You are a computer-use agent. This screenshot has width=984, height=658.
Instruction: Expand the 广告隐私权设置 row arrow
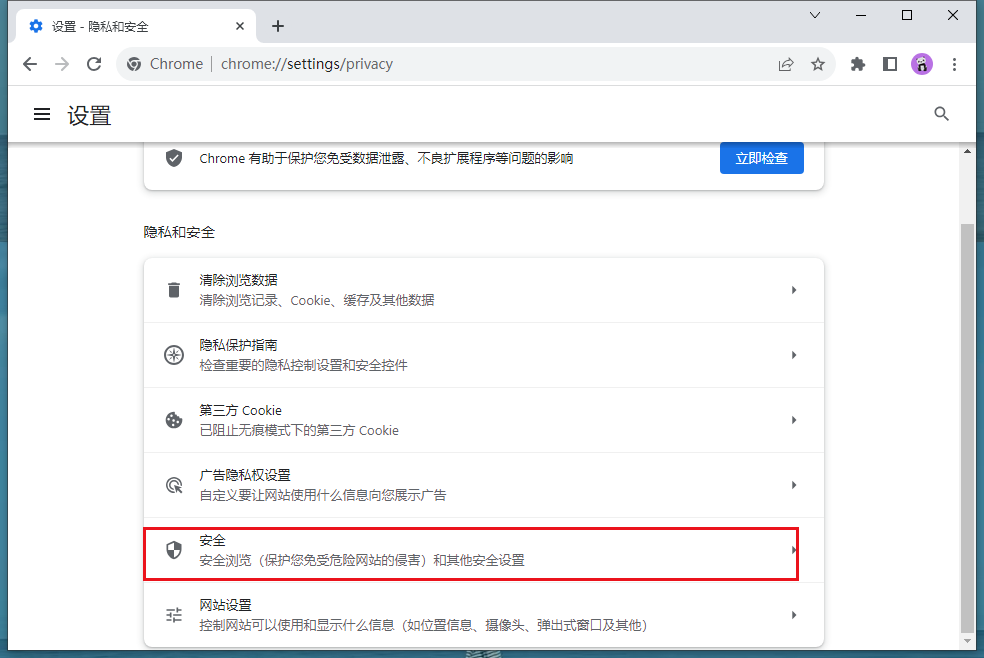click(794, 485)
